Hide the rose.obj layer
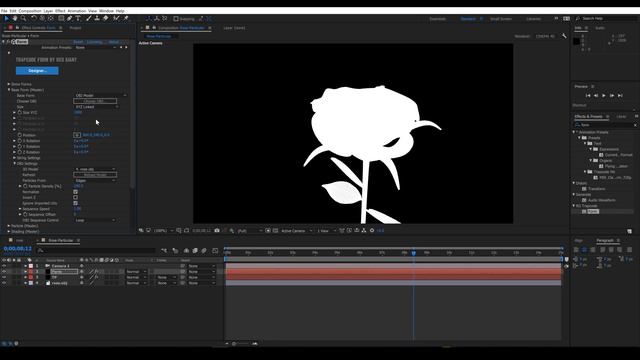 [4, 283]
